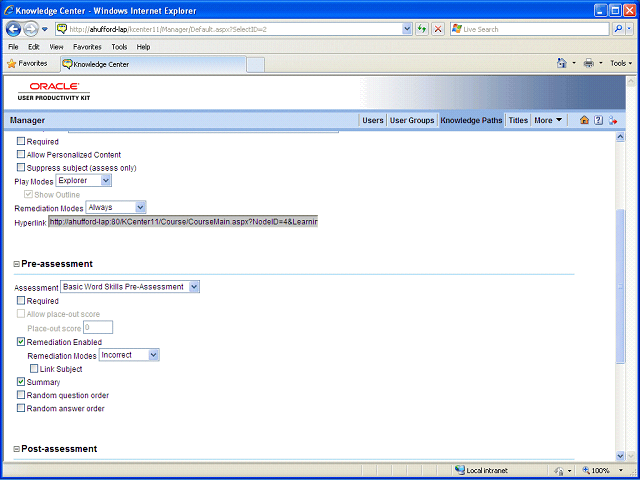This screenshot has height=480, width=640.
Task: Collapse the Post-assessment section
Action: [x=17, y=449]
